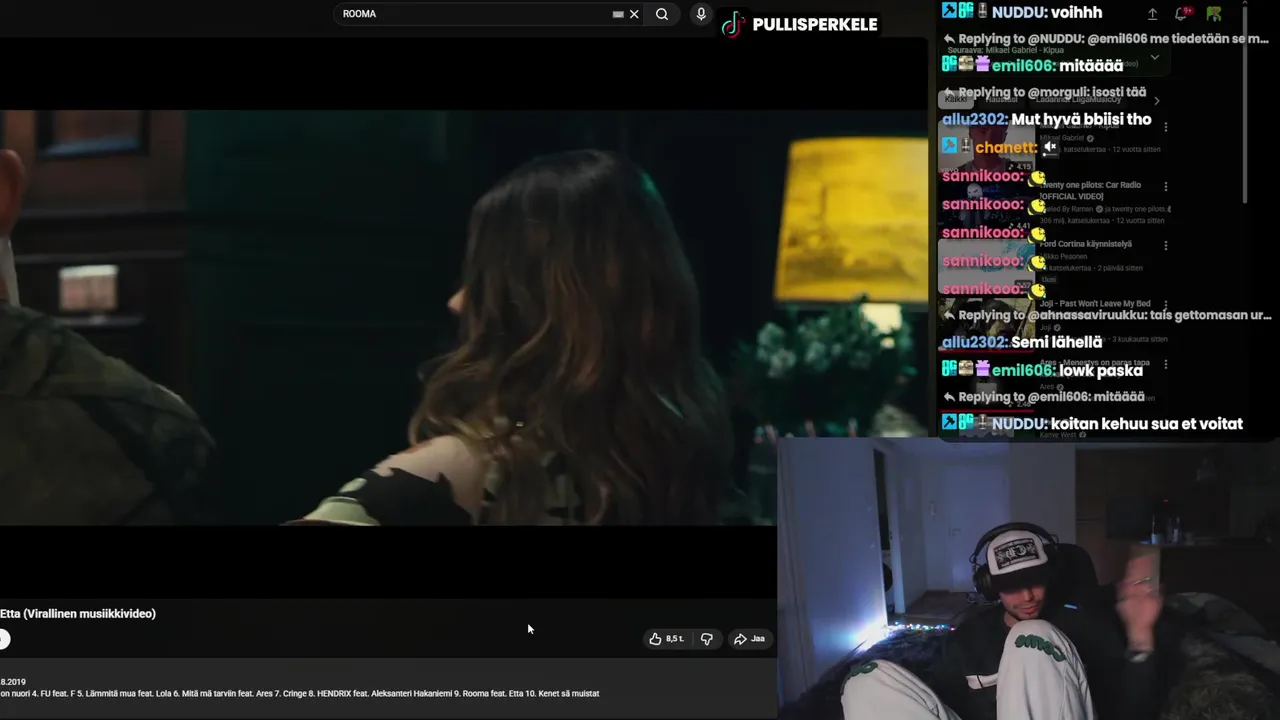Open options for the Mikael Gabriel video
This screenshot has height=720, width=1280.
(x=1166, y=127)
